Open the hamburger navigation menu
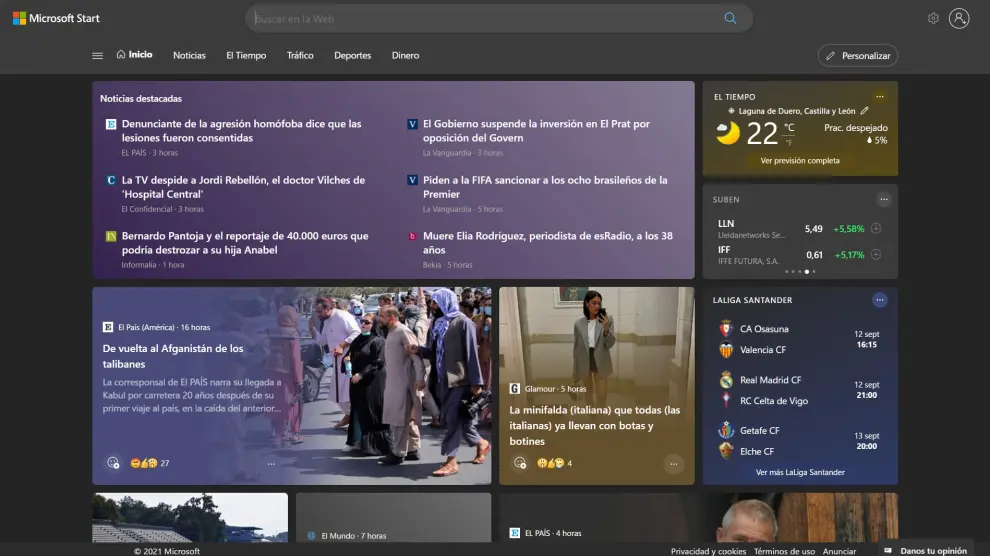This screenshot has height=556, width=990. 97,56
